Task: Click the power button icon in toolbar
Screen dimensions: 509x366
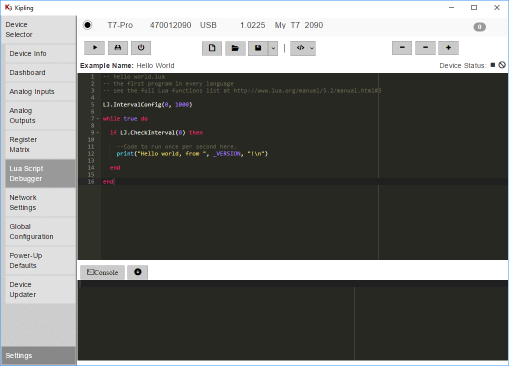Action: tap(141, 48)
